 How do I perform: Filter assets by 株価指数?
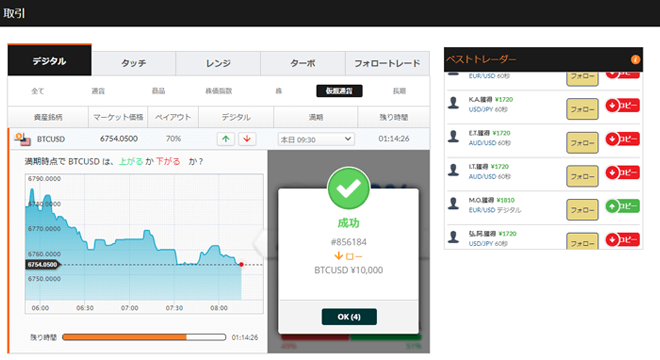[x=218, y=91]
